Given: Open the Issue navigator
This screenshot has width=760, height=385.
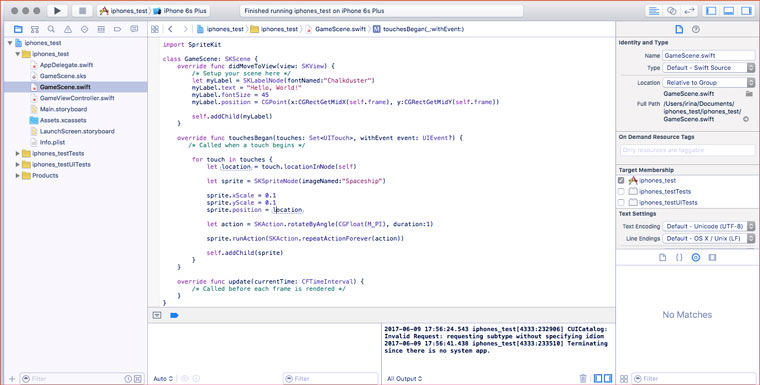Looking at the screenshot, I should coord(68,29).
